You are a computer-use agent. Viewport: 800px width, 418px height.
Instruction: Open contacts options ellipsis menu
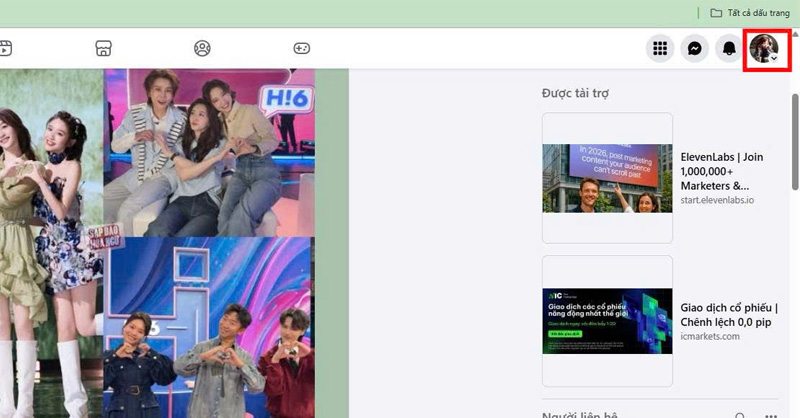[770, 414]
